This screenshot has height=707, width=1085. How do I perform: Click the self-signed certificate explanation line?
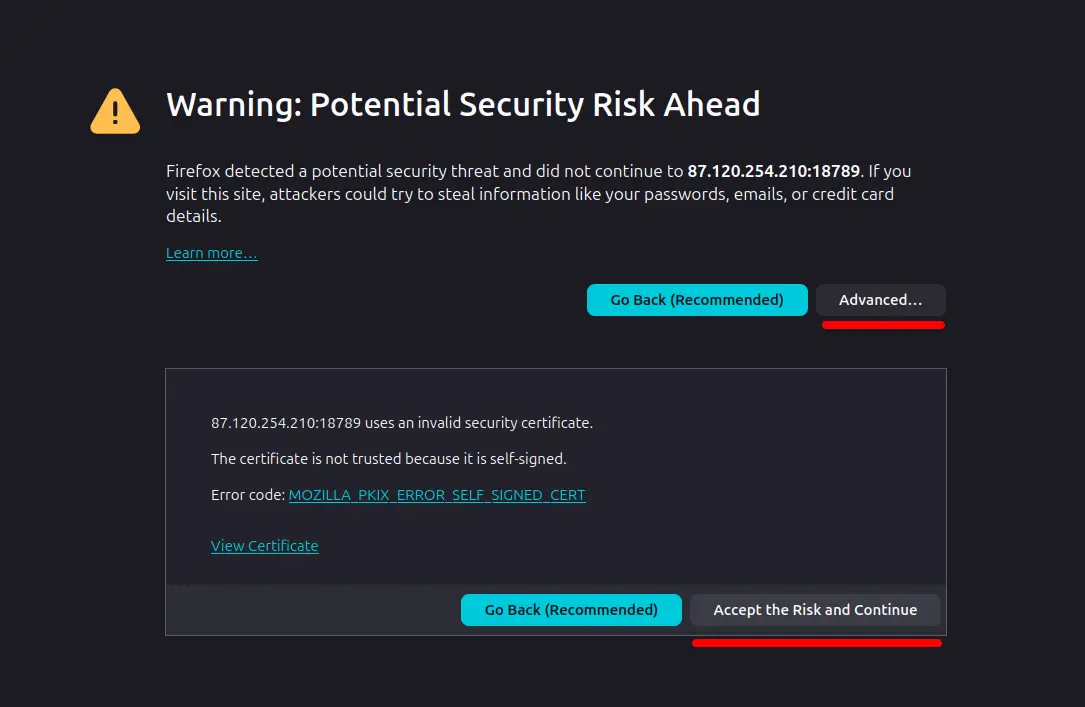point(388,458)
